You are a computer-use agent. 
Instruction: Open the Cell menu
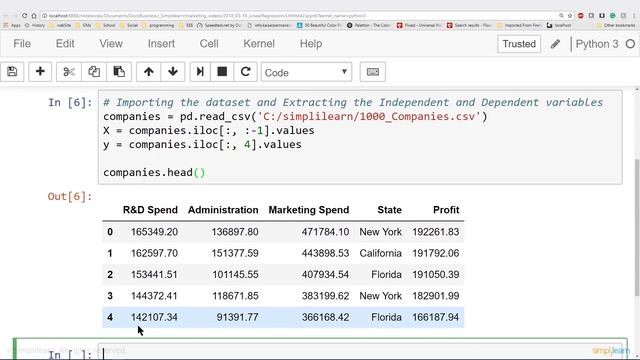tap(209, 44)
